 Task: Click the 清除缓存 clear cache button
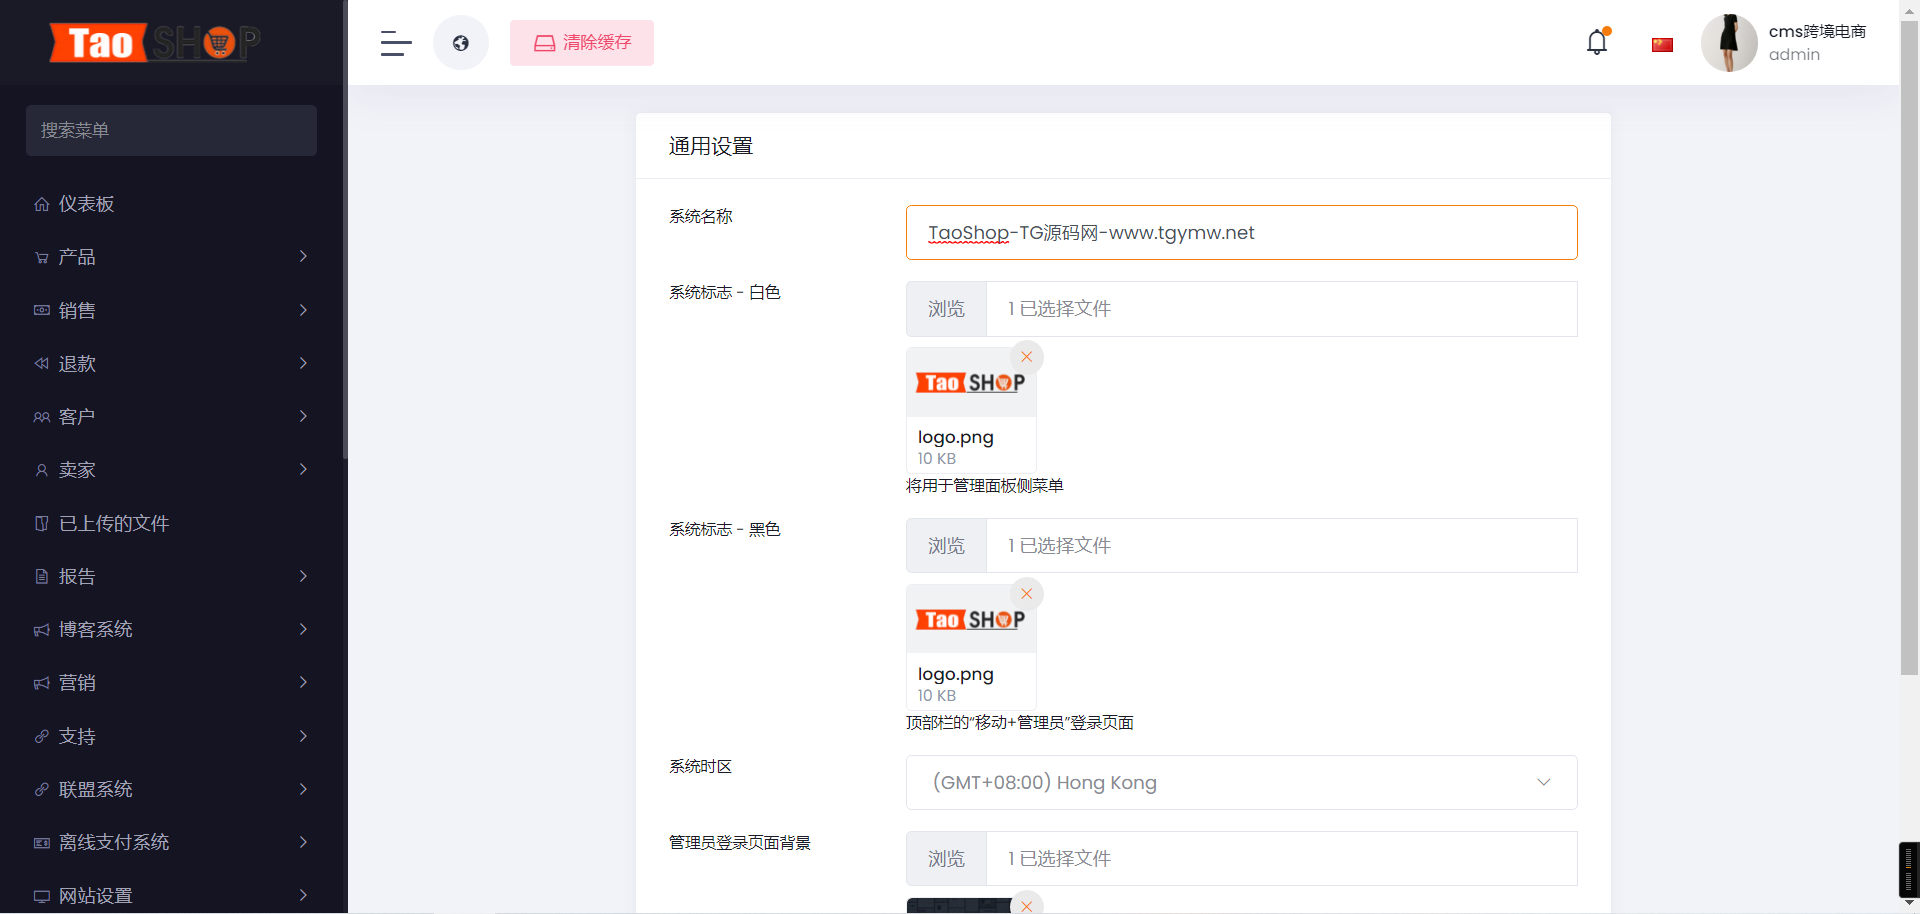582,43
